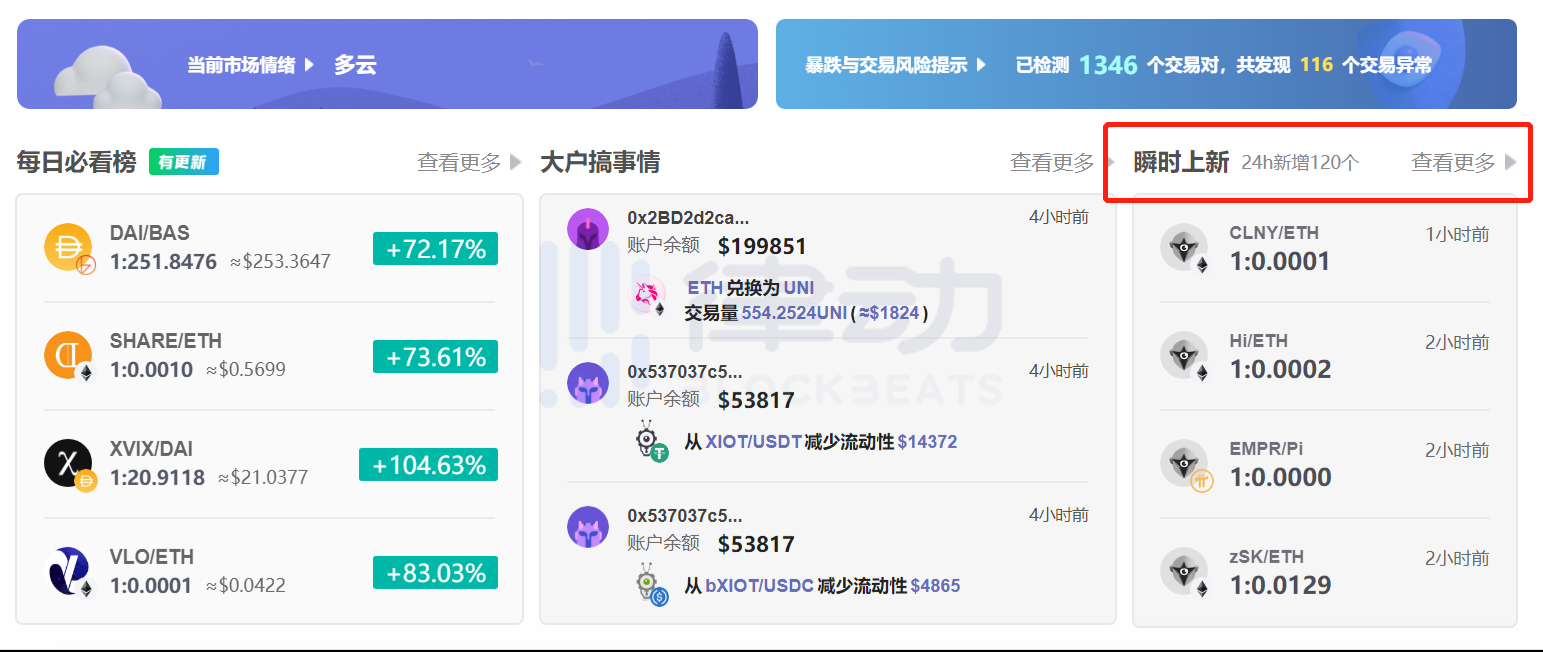The width and height of the screenshot is (1543, 652).
Task: Click the VLO/ETH token pair icon
Action: [x=70, y=573]
